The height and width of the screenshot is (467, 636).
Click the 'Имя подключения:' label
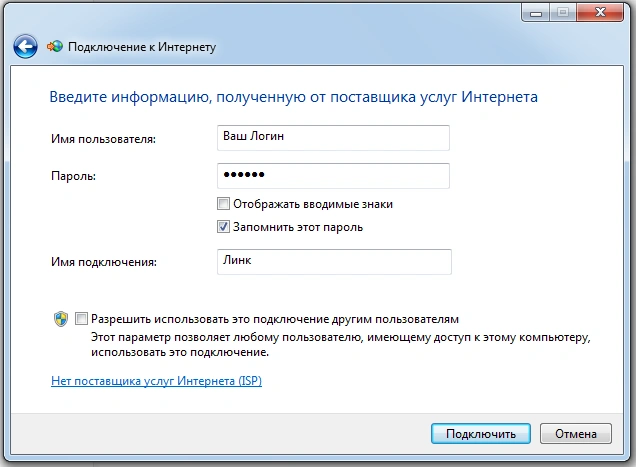click(x=104, y=262)
